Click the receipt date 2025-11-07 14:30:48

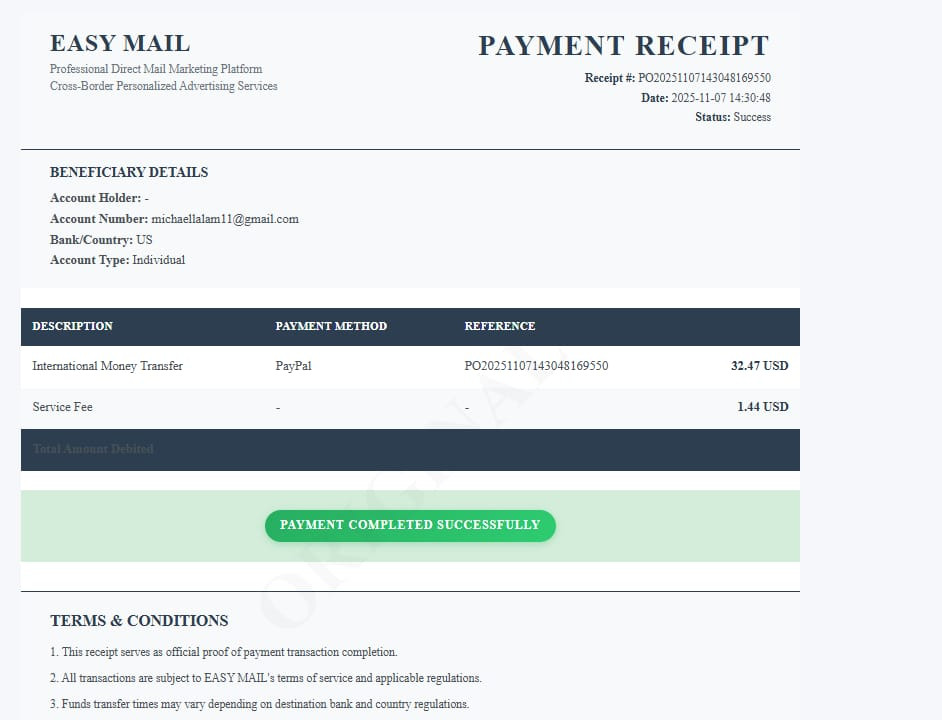(720, 97)
